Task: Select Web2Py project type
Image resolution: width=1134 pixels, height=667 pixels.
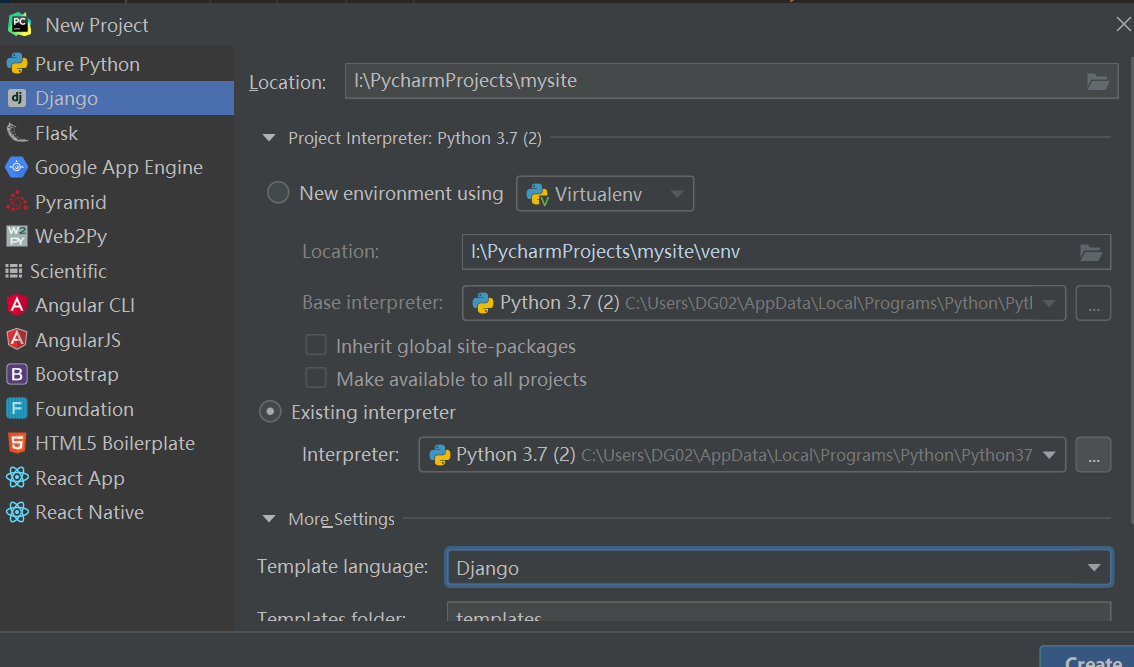Action: click(x=117, y=237)
